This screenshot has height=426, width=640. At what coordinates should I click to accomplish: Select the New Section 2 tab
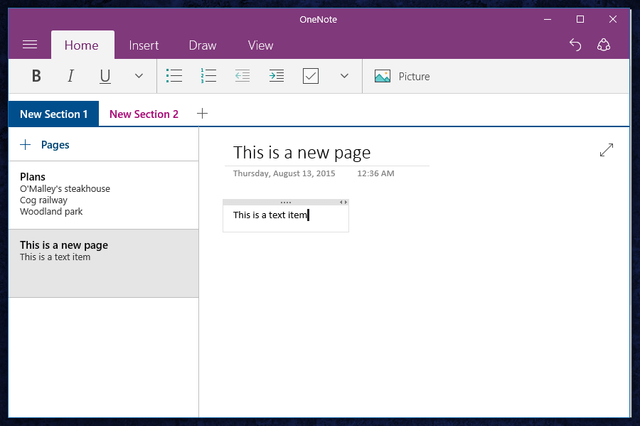point(144,114)
